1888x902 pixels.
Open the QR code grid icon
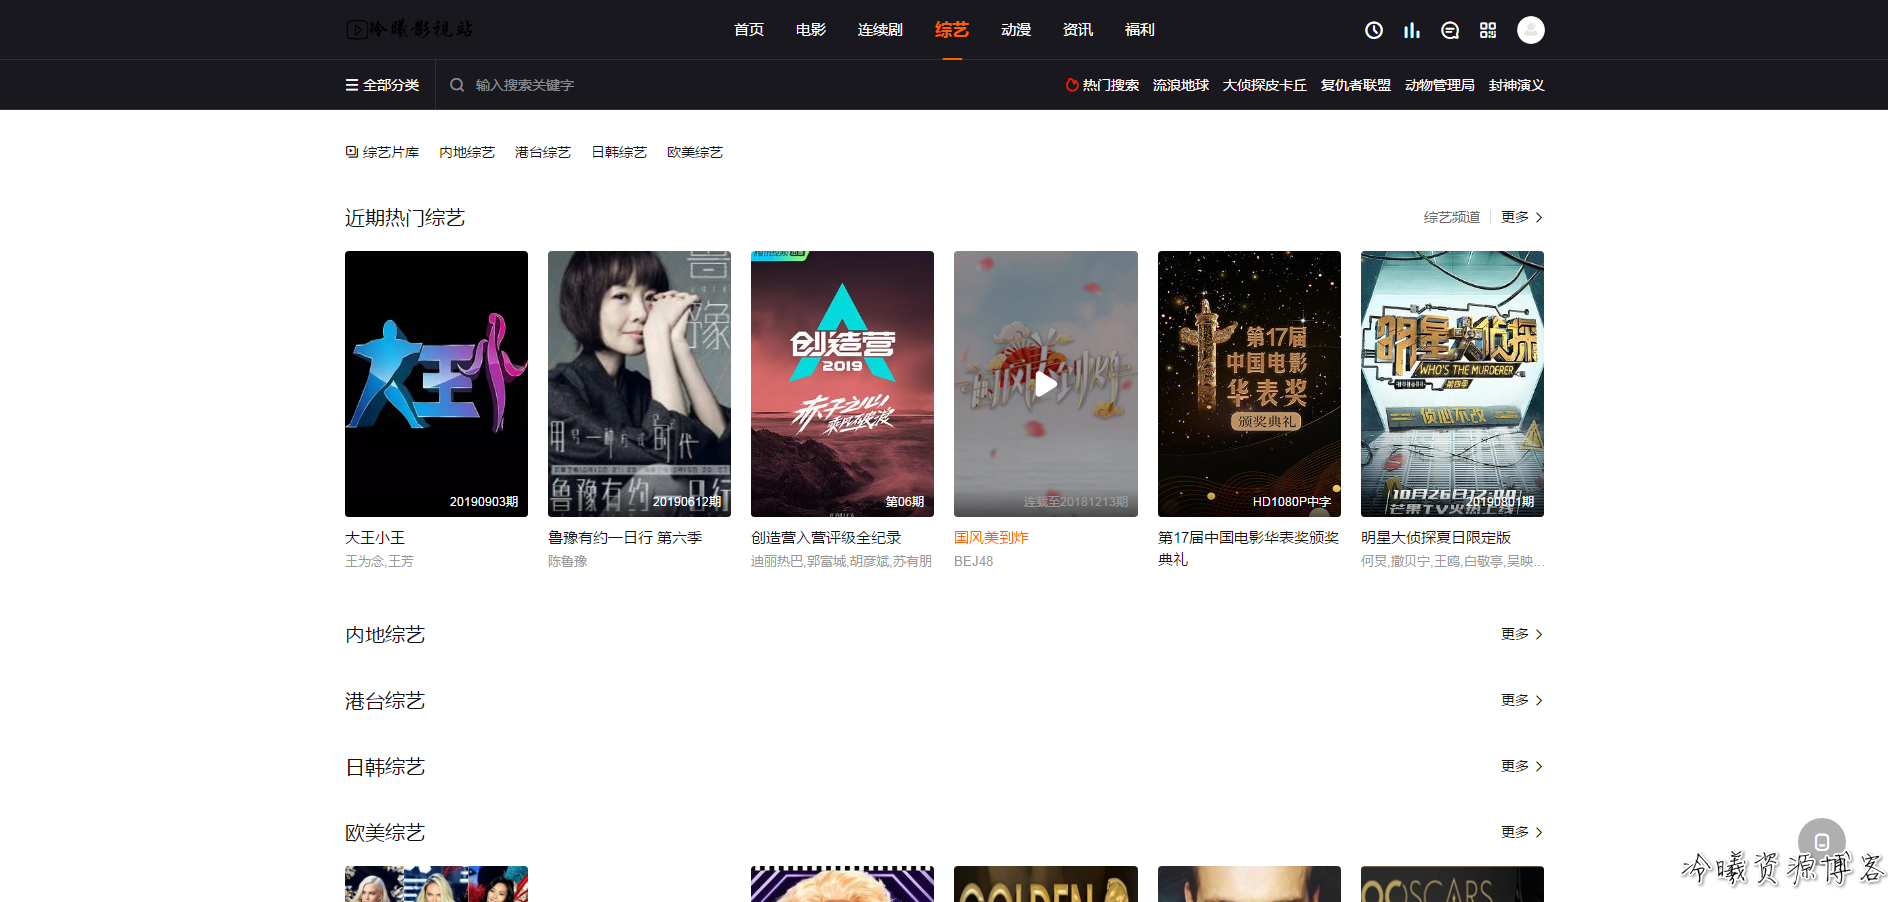1488,30
